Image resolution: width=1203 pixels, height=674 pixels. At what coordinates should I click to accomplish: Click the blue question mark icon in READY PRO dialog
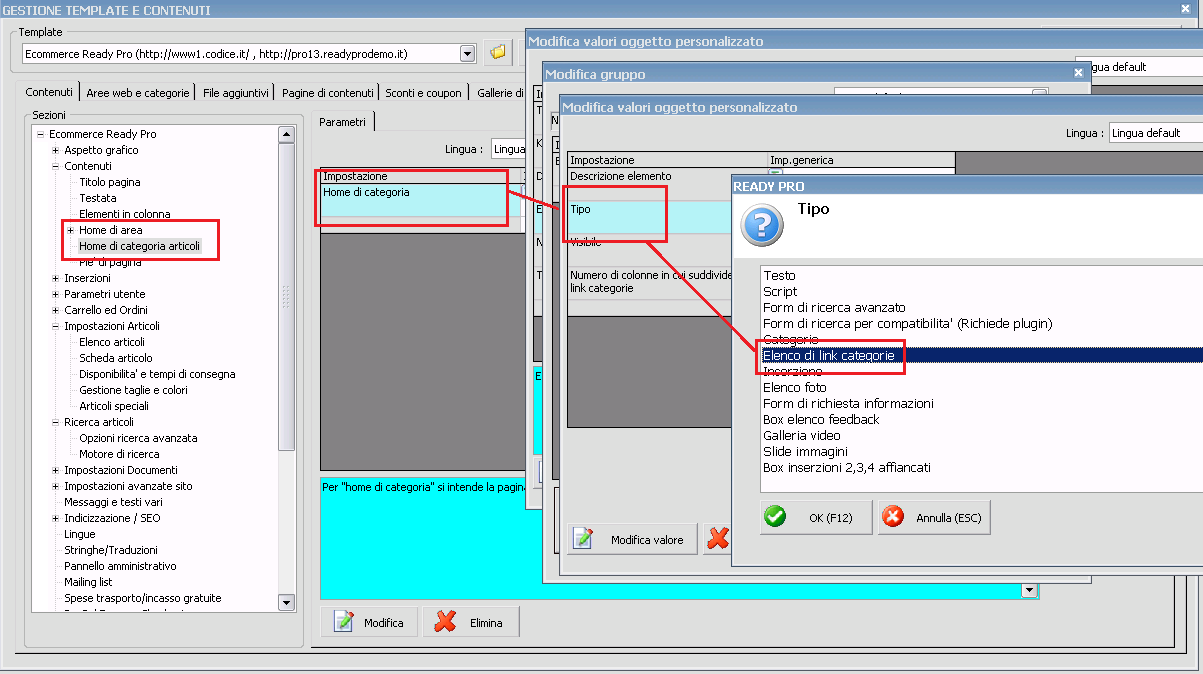(x=762, y=224)
